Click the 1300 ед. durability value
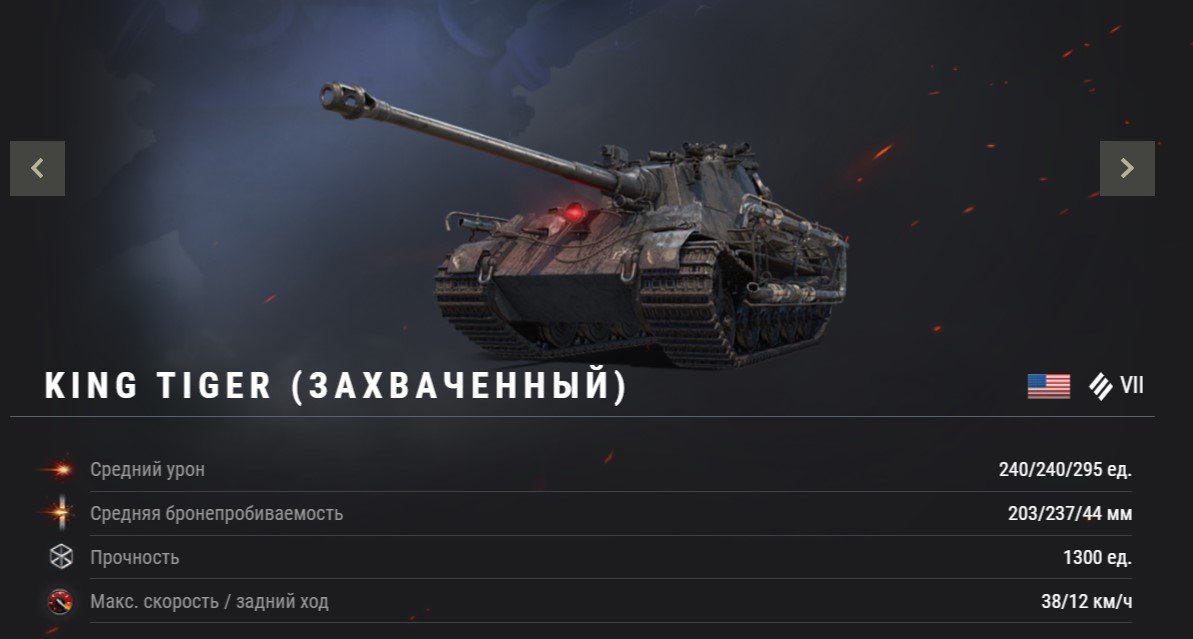Image resolution: width=1193 pixels, height=639 pixels. point(1097,558)
